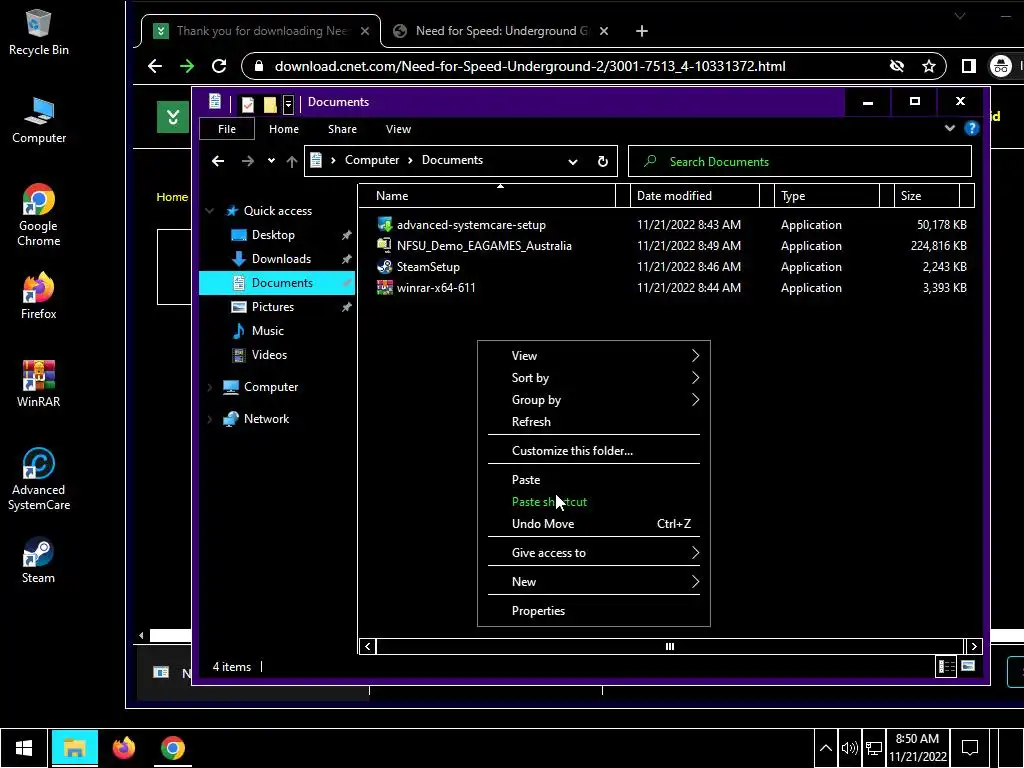Open the Quick Access Toolbar customize dropdown

(288, 104)
